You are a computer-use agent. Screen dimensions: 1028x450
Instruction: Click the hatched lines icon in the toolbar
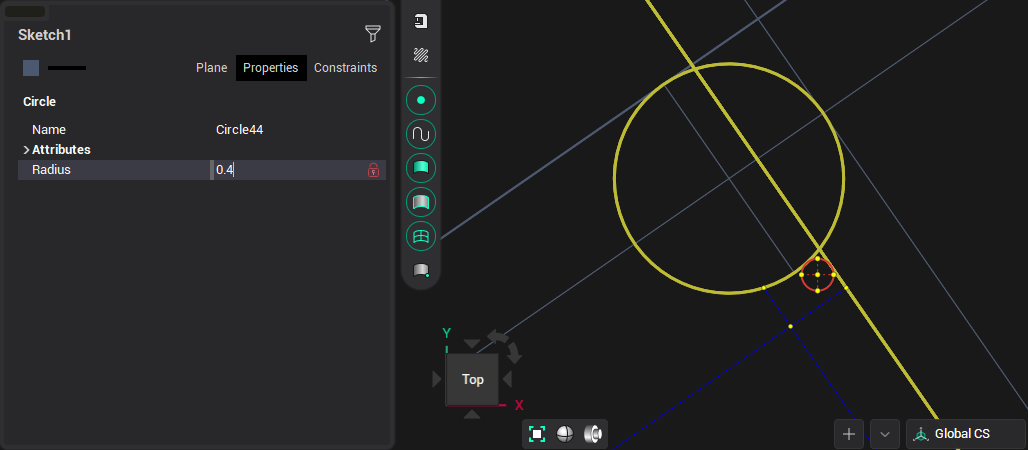[421, 55]
